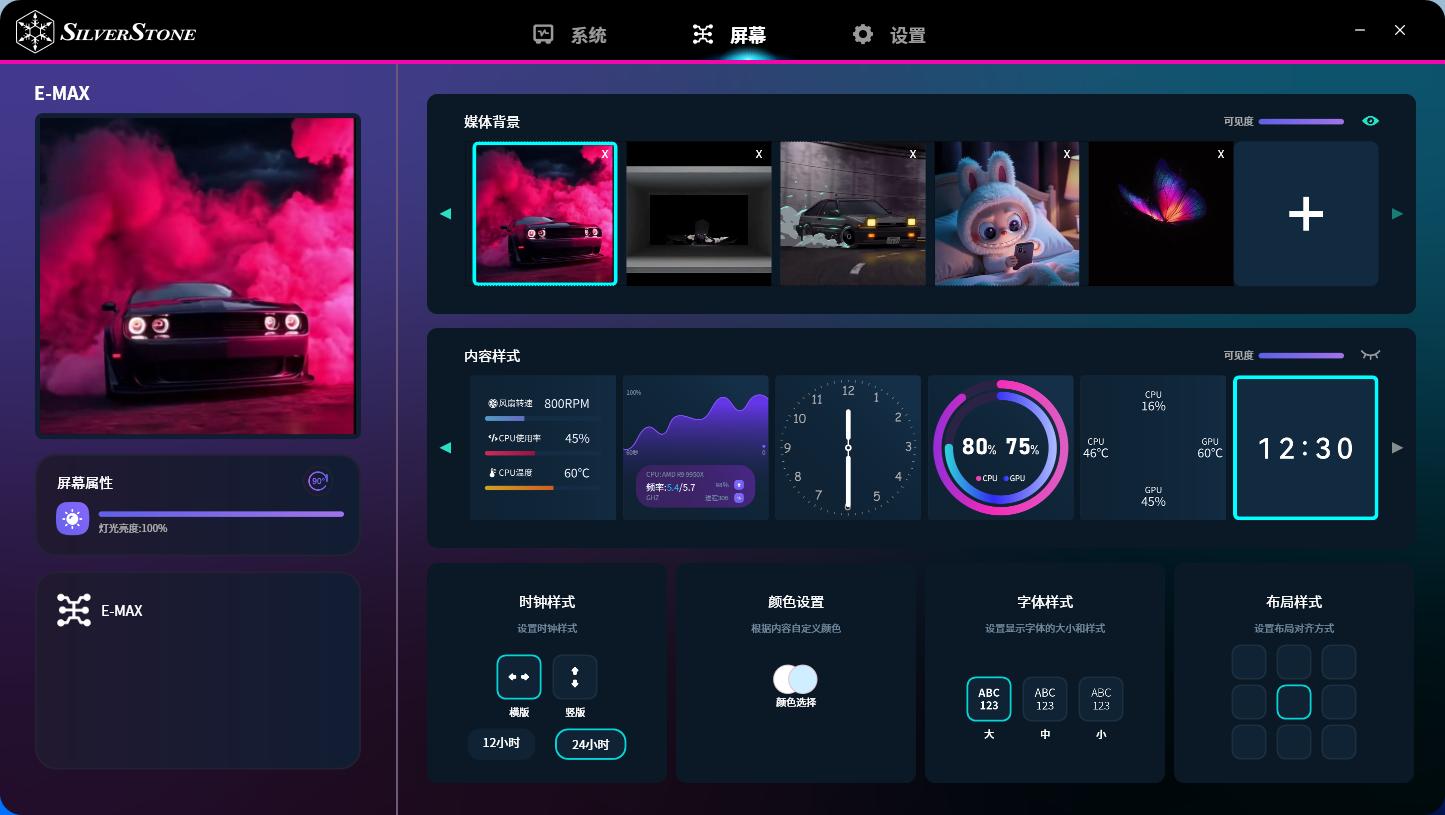Minimize the SilverStone window
Screen dimensions: 1445x815
(1360, 31)
